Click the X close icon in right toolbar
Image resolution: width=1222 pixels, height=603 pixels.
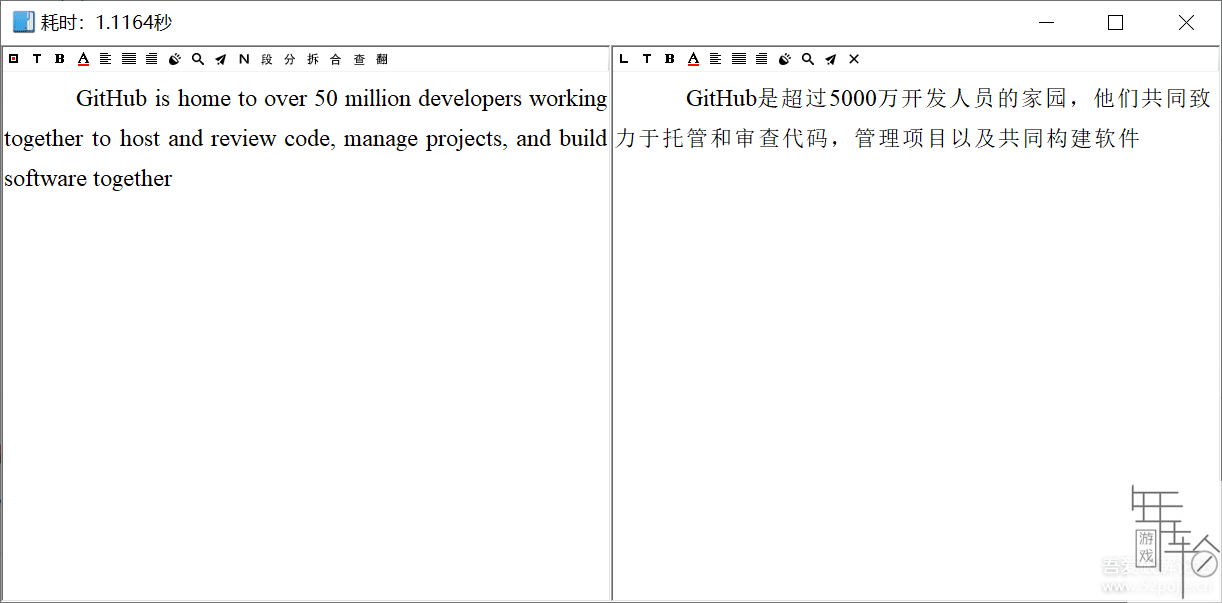point(854,59)
